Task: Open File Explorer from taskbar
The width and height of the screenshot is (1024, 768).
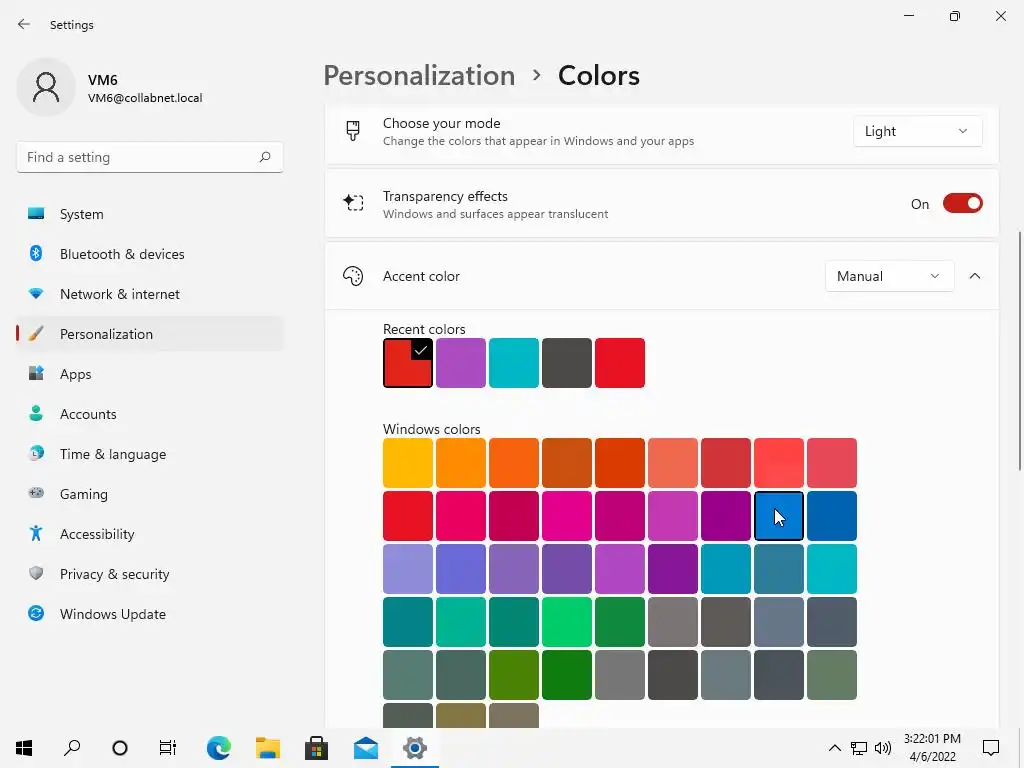Action: tap(268, 748)
